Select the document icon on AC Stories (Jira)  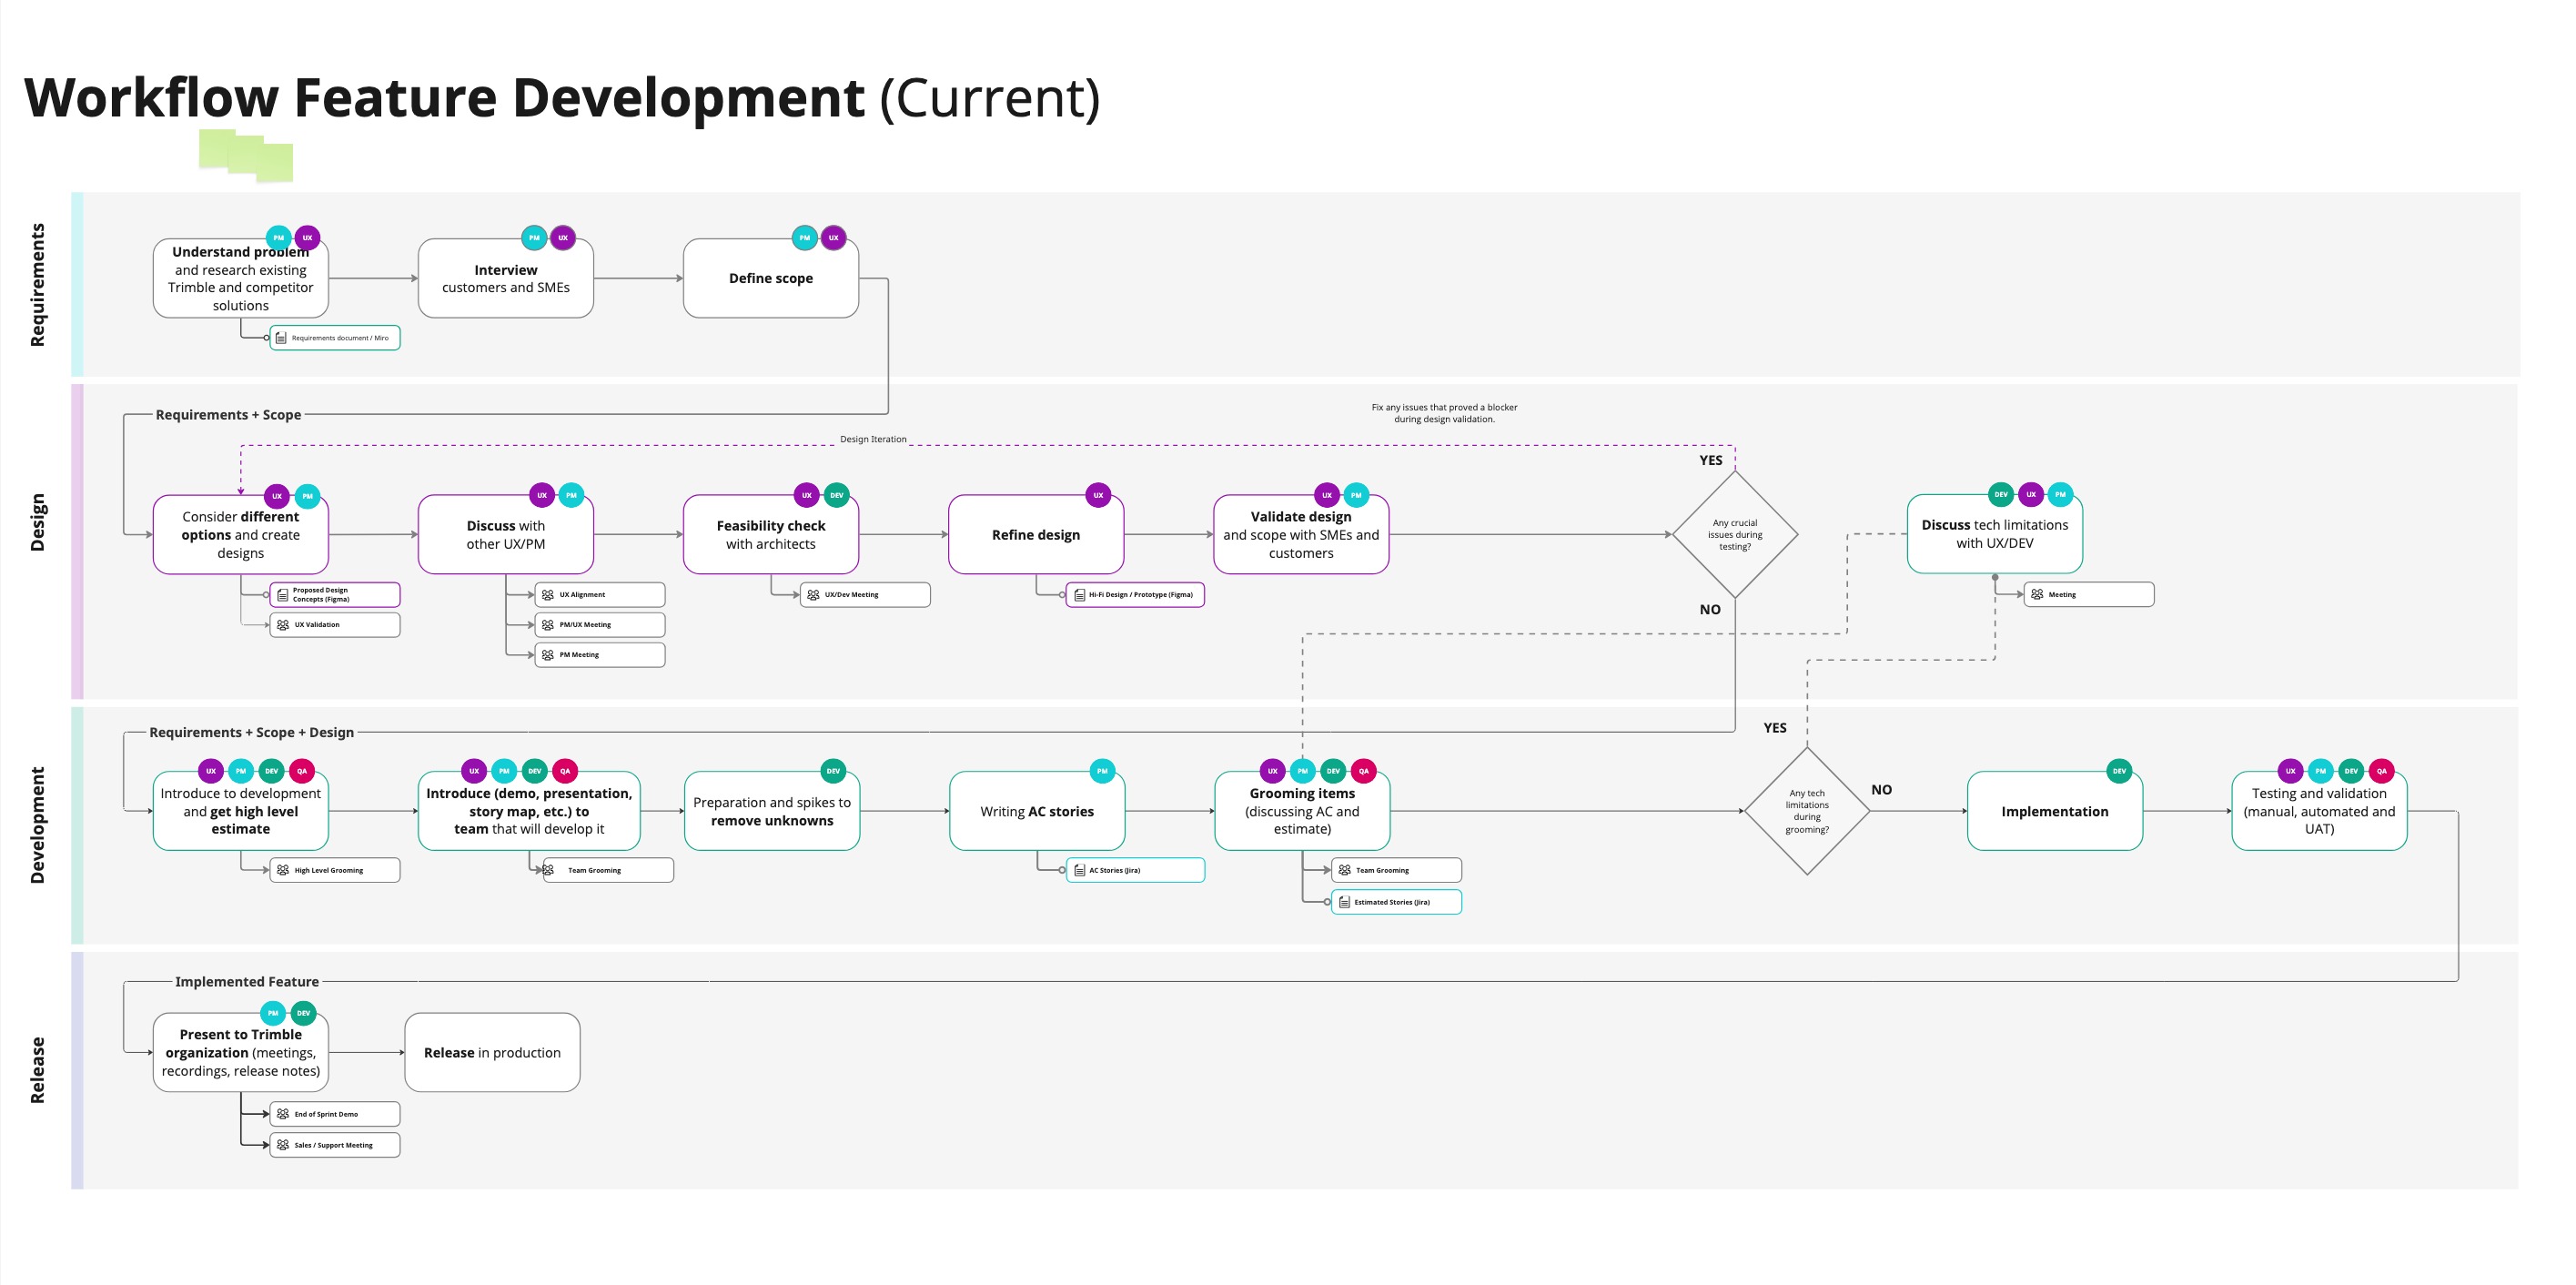[1080, 870]
